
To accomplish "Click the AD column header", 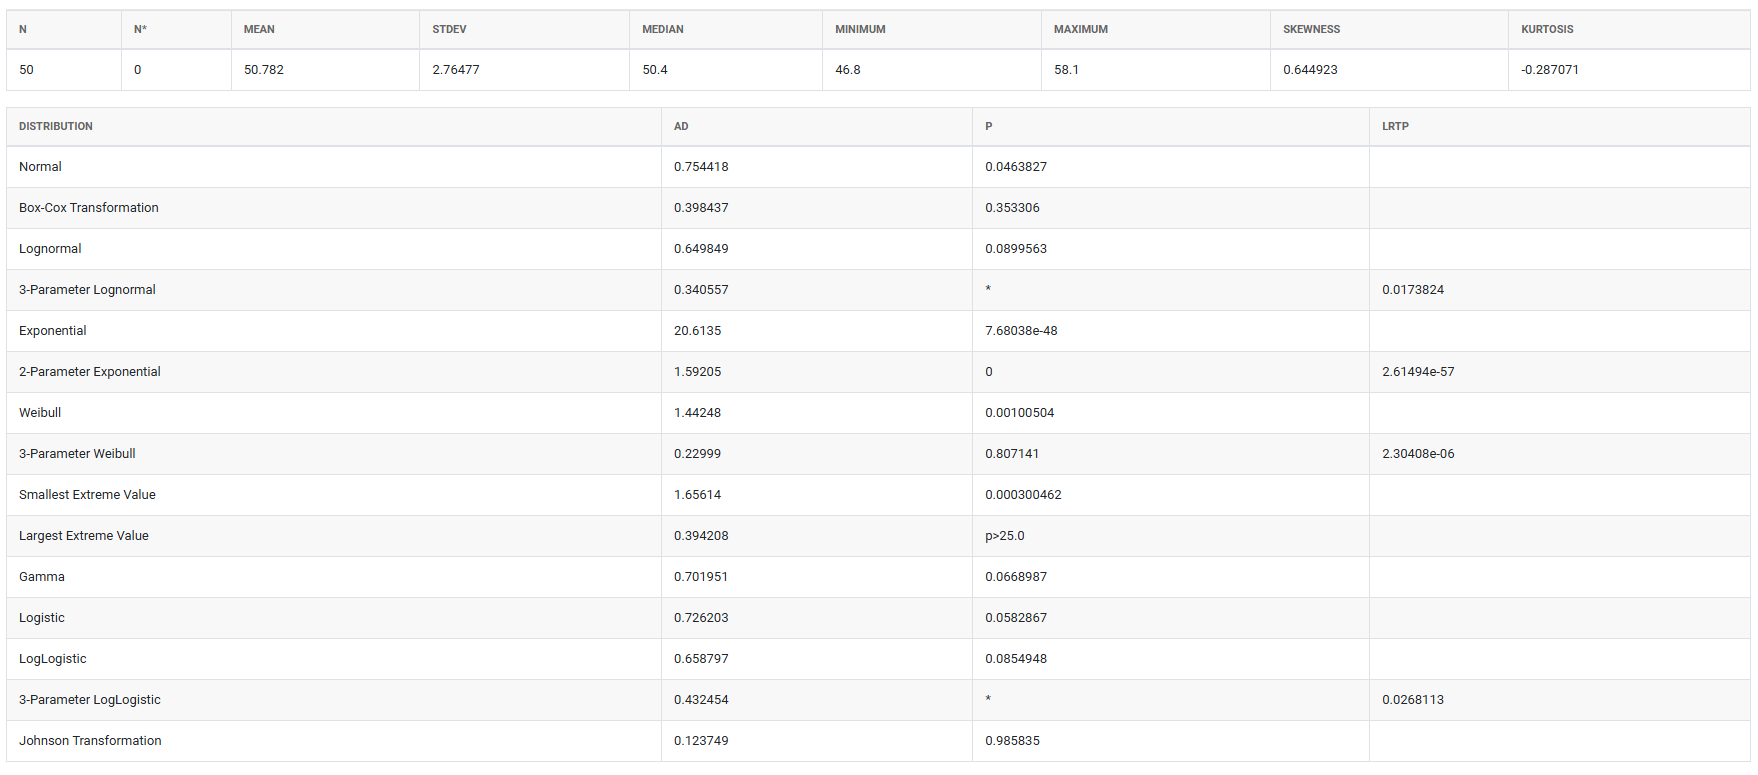I will [x=681, y=126].
